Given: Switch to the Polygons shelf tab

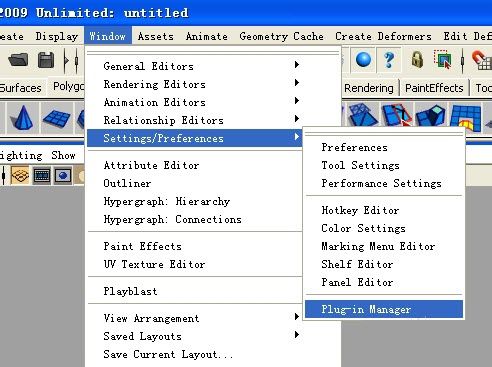Looking at the screenshot, I should (x=68, y=86).
